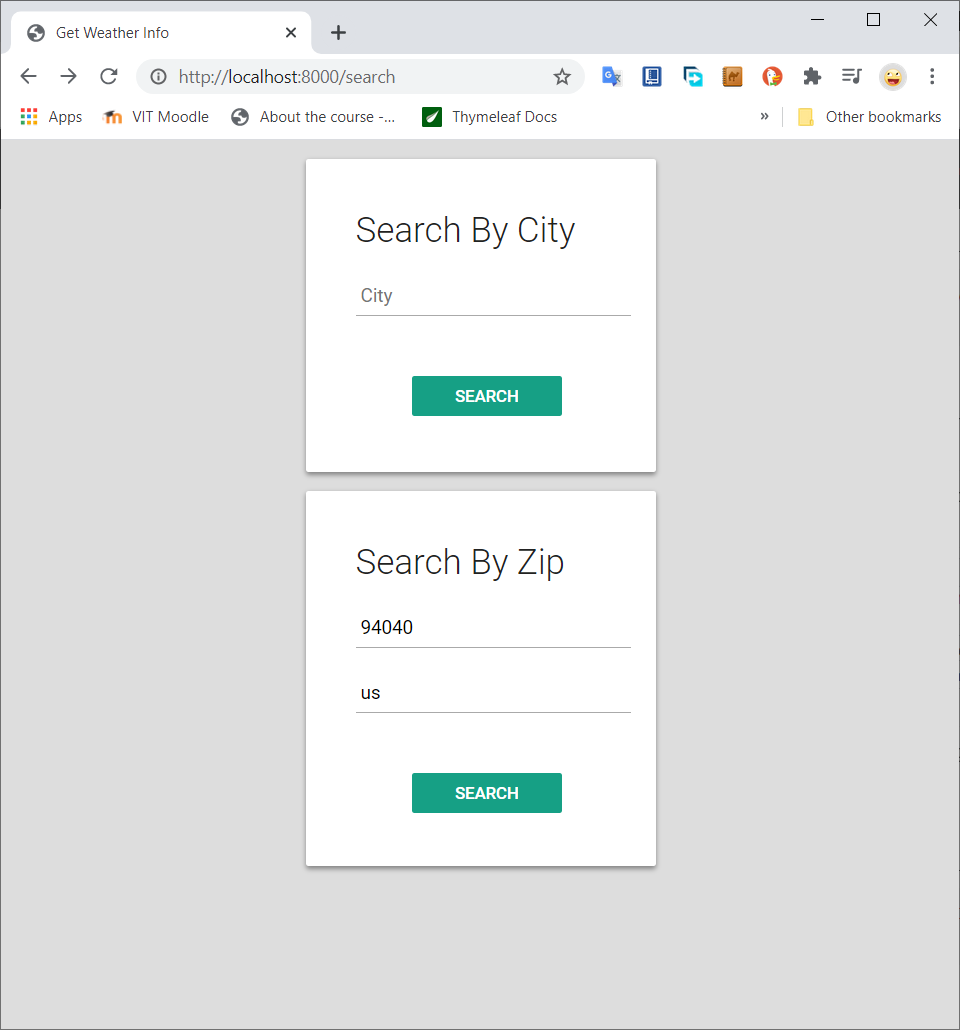The height and width of the screenshot is (1030, 960).
Task: Open a new browser tab
Action: click(338, 32)
